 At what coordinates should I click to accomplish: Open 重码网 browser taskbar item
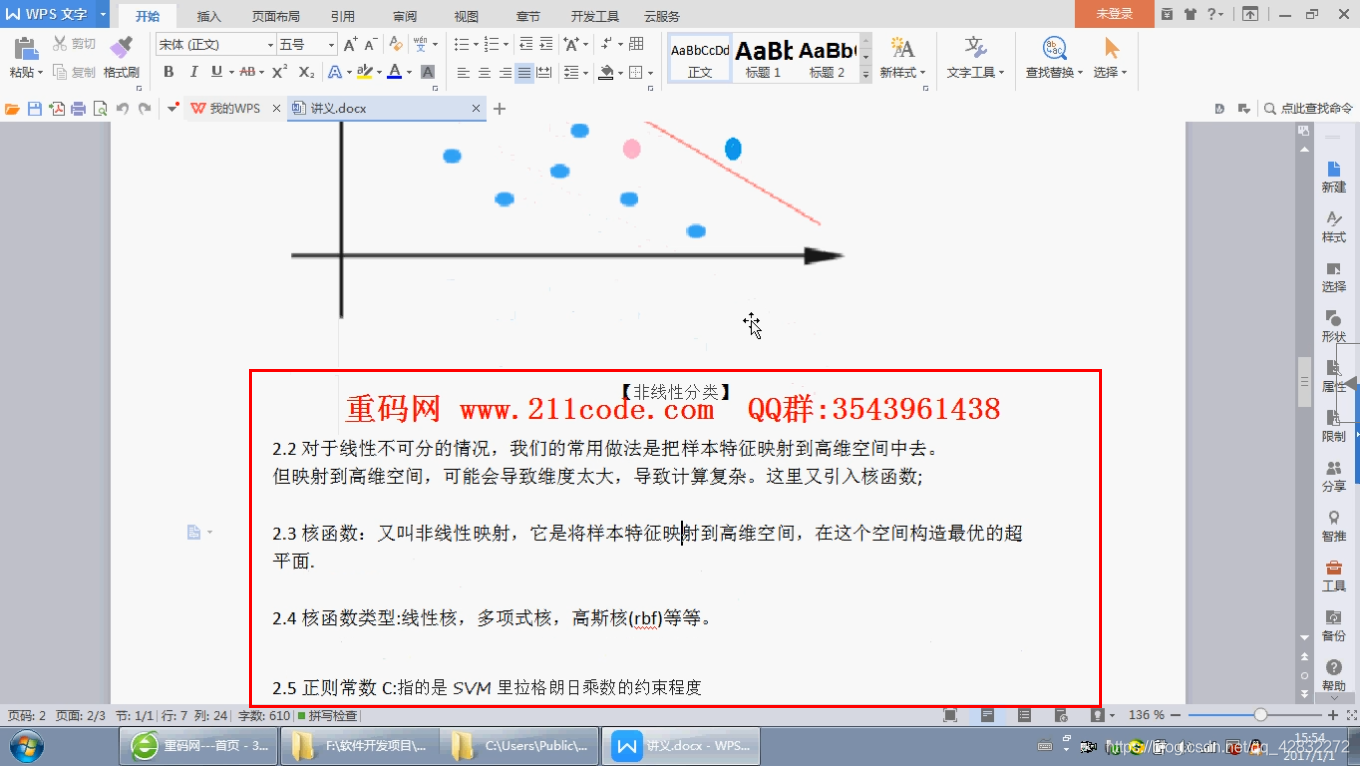[201, 746]
